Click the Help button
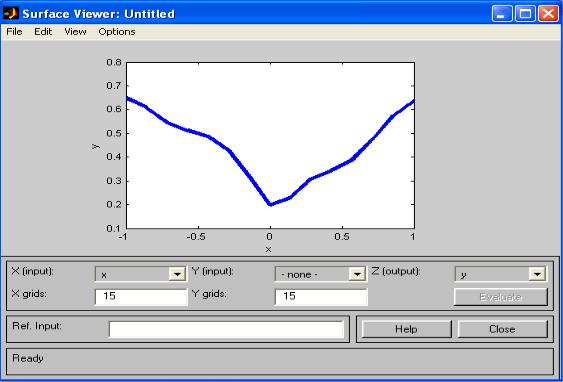 pyautogui.click(x=406, y=329)
